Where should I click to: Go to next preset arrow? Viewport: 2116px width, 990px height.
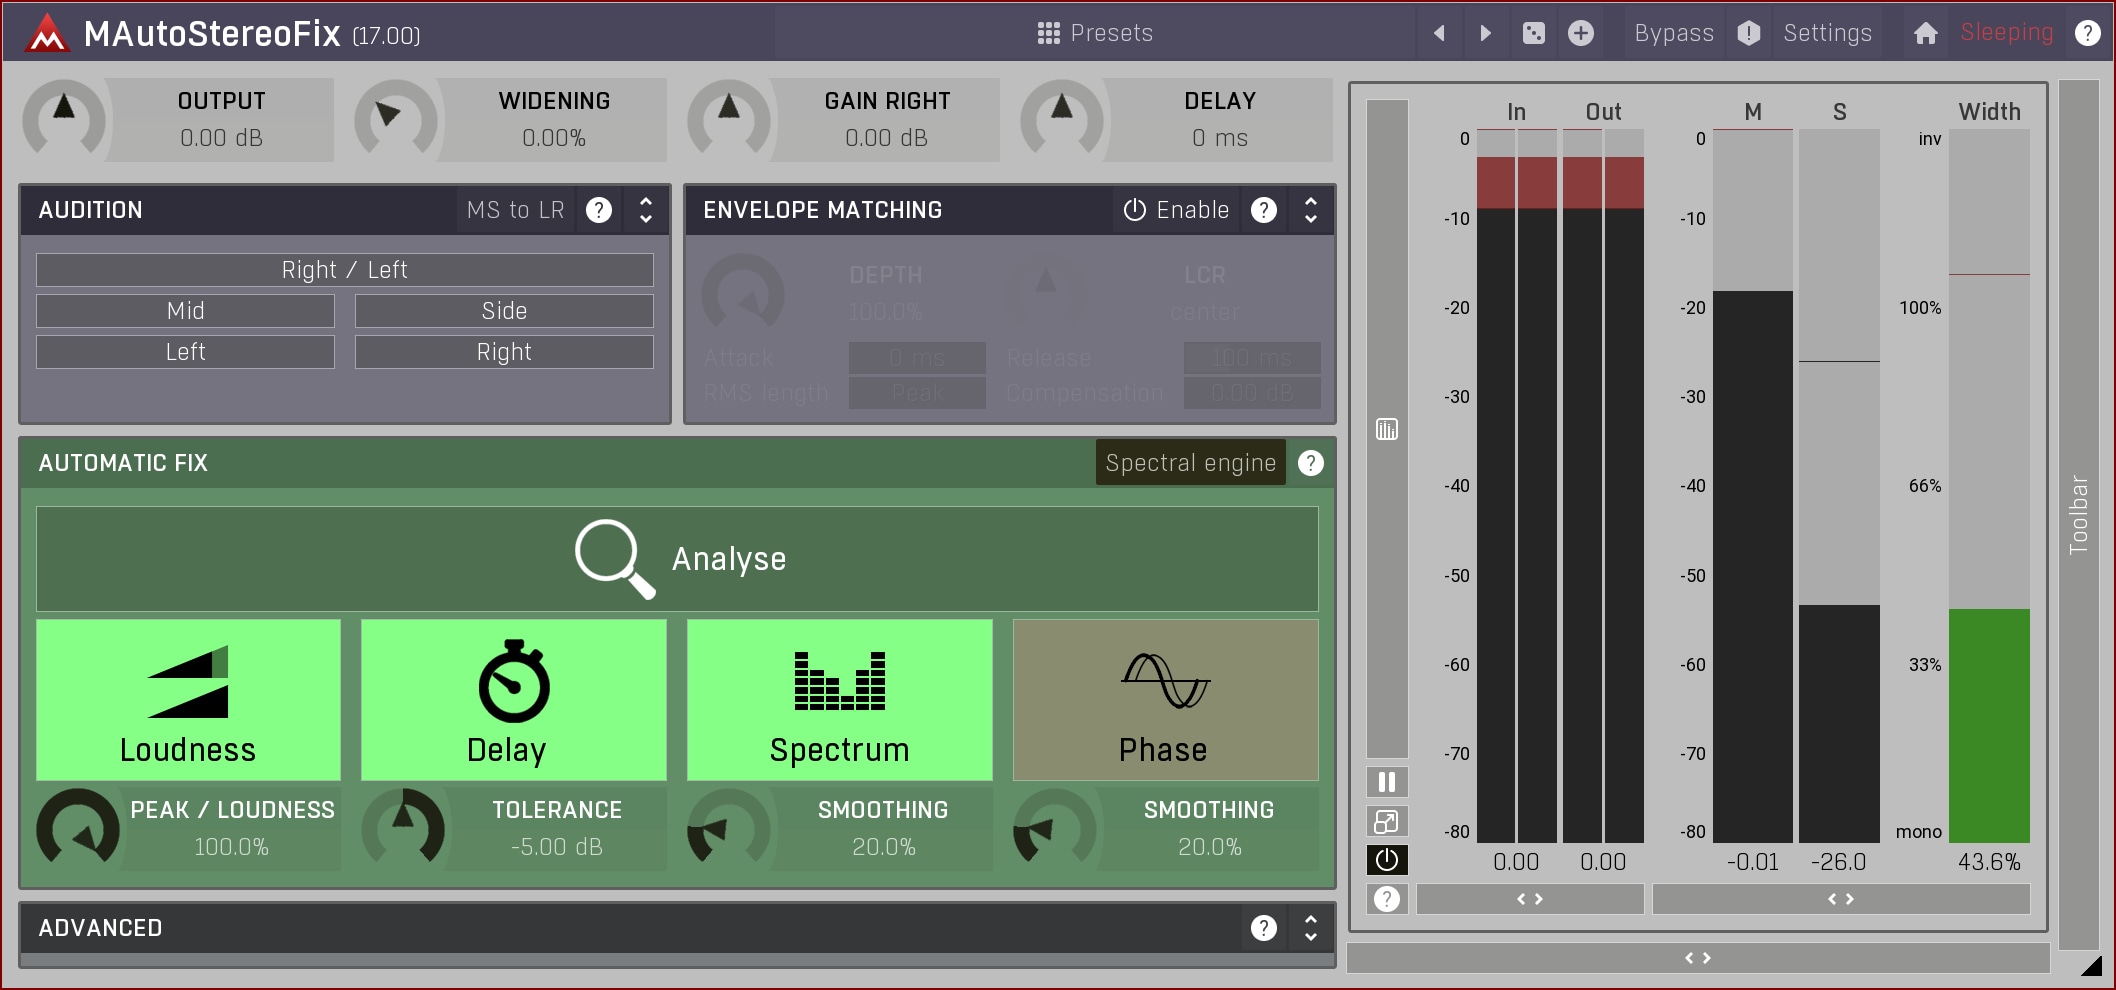[1485, 33]
